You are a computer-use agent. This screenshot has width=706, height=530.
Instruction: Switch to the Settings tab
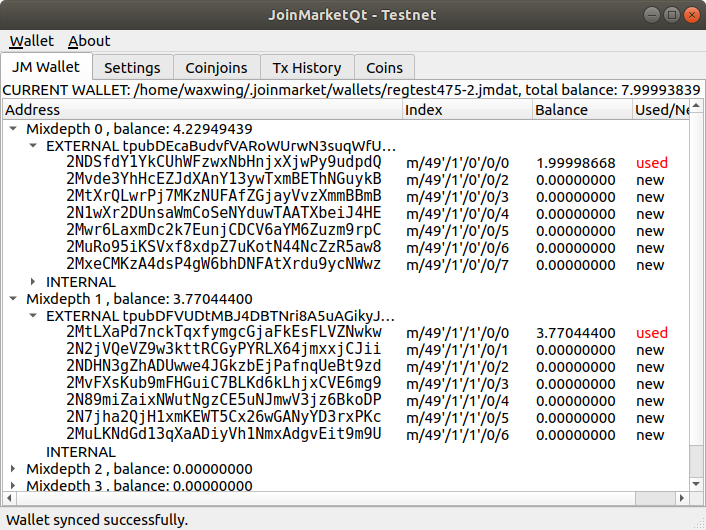coord(132,68)
